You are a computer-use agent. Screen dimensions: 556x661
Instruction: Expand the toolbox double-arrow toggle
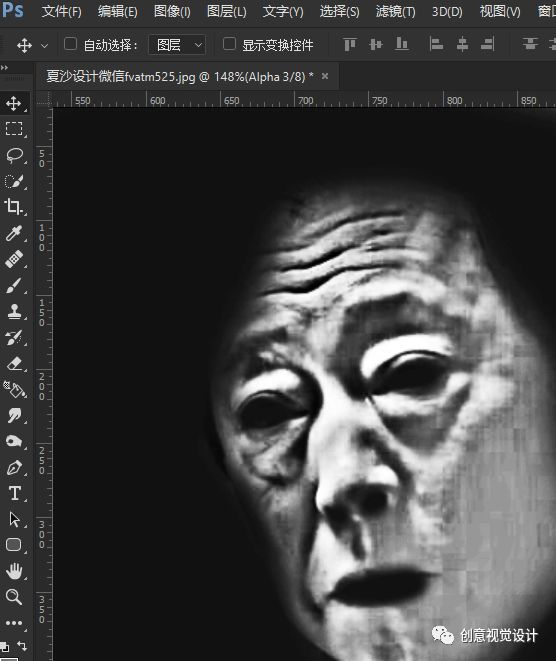(x=4, y=67)
